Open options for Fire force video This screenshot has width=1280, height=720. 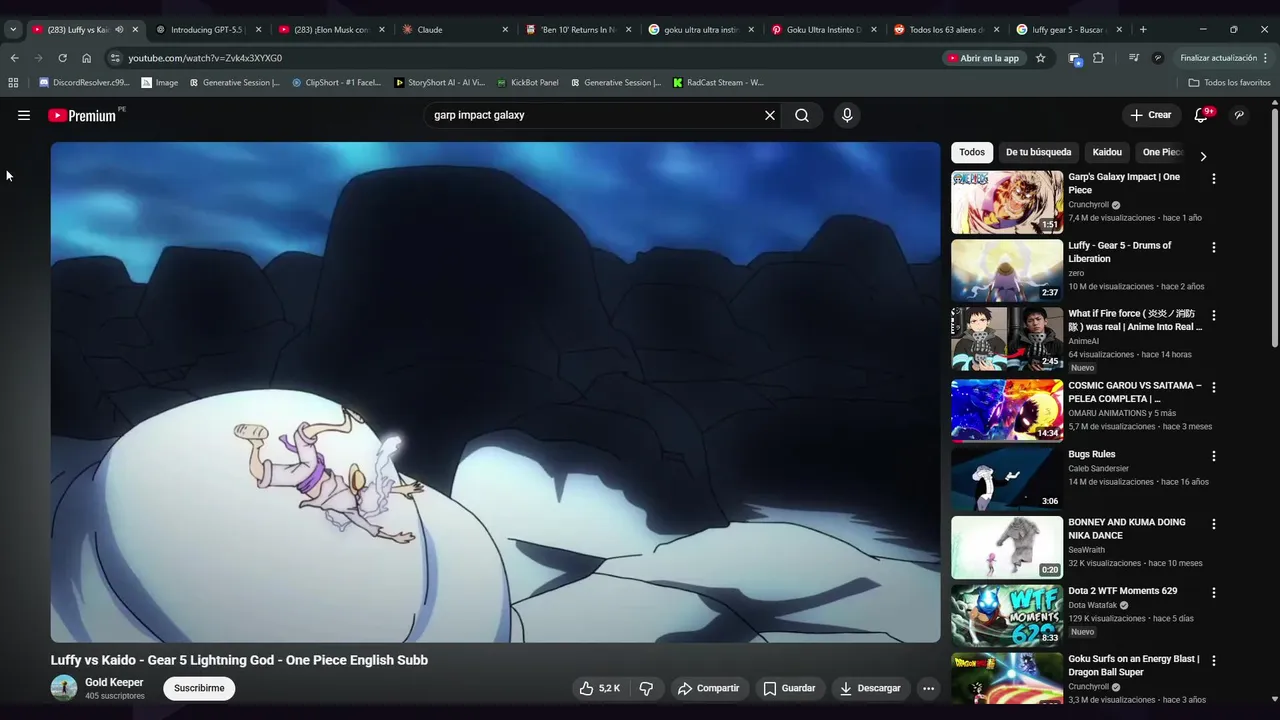point(1214,315)
